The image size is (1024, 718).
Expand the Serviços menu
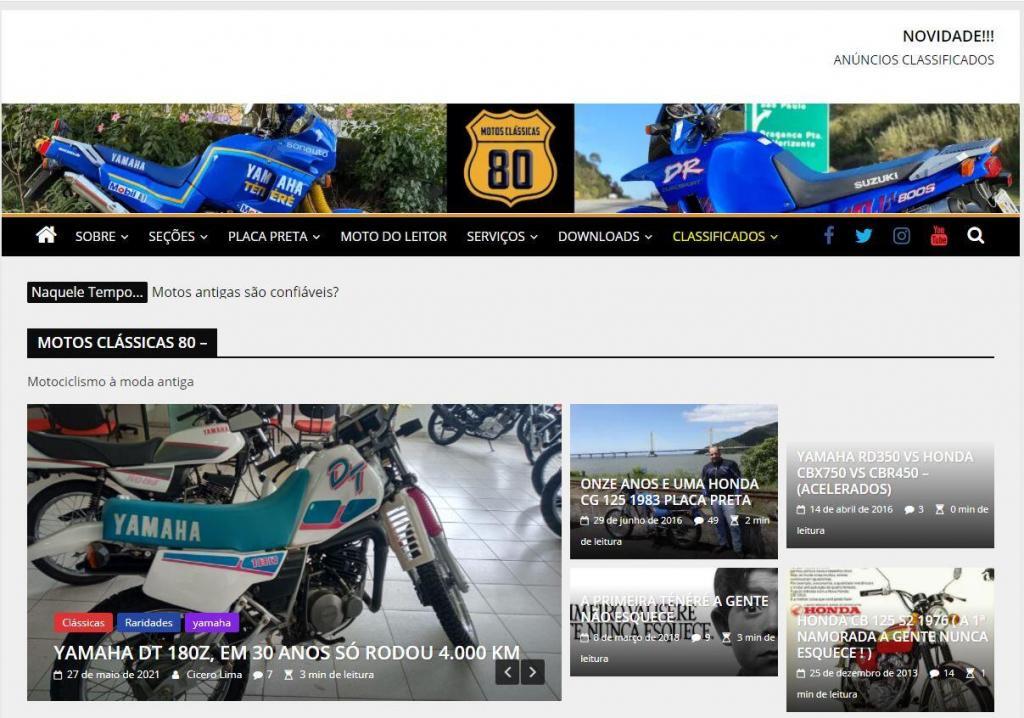(502, 237)
